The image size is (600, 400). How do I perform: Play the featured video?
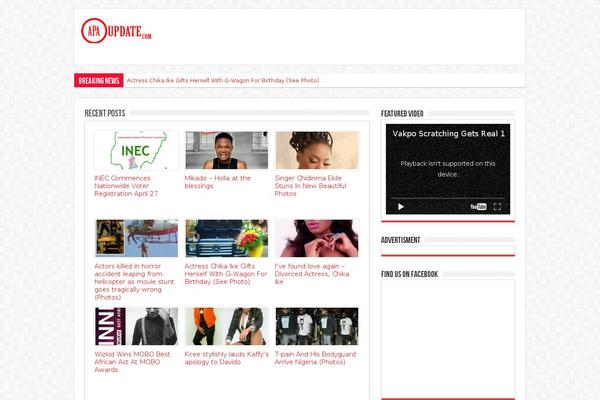click(x=401, y=207)
